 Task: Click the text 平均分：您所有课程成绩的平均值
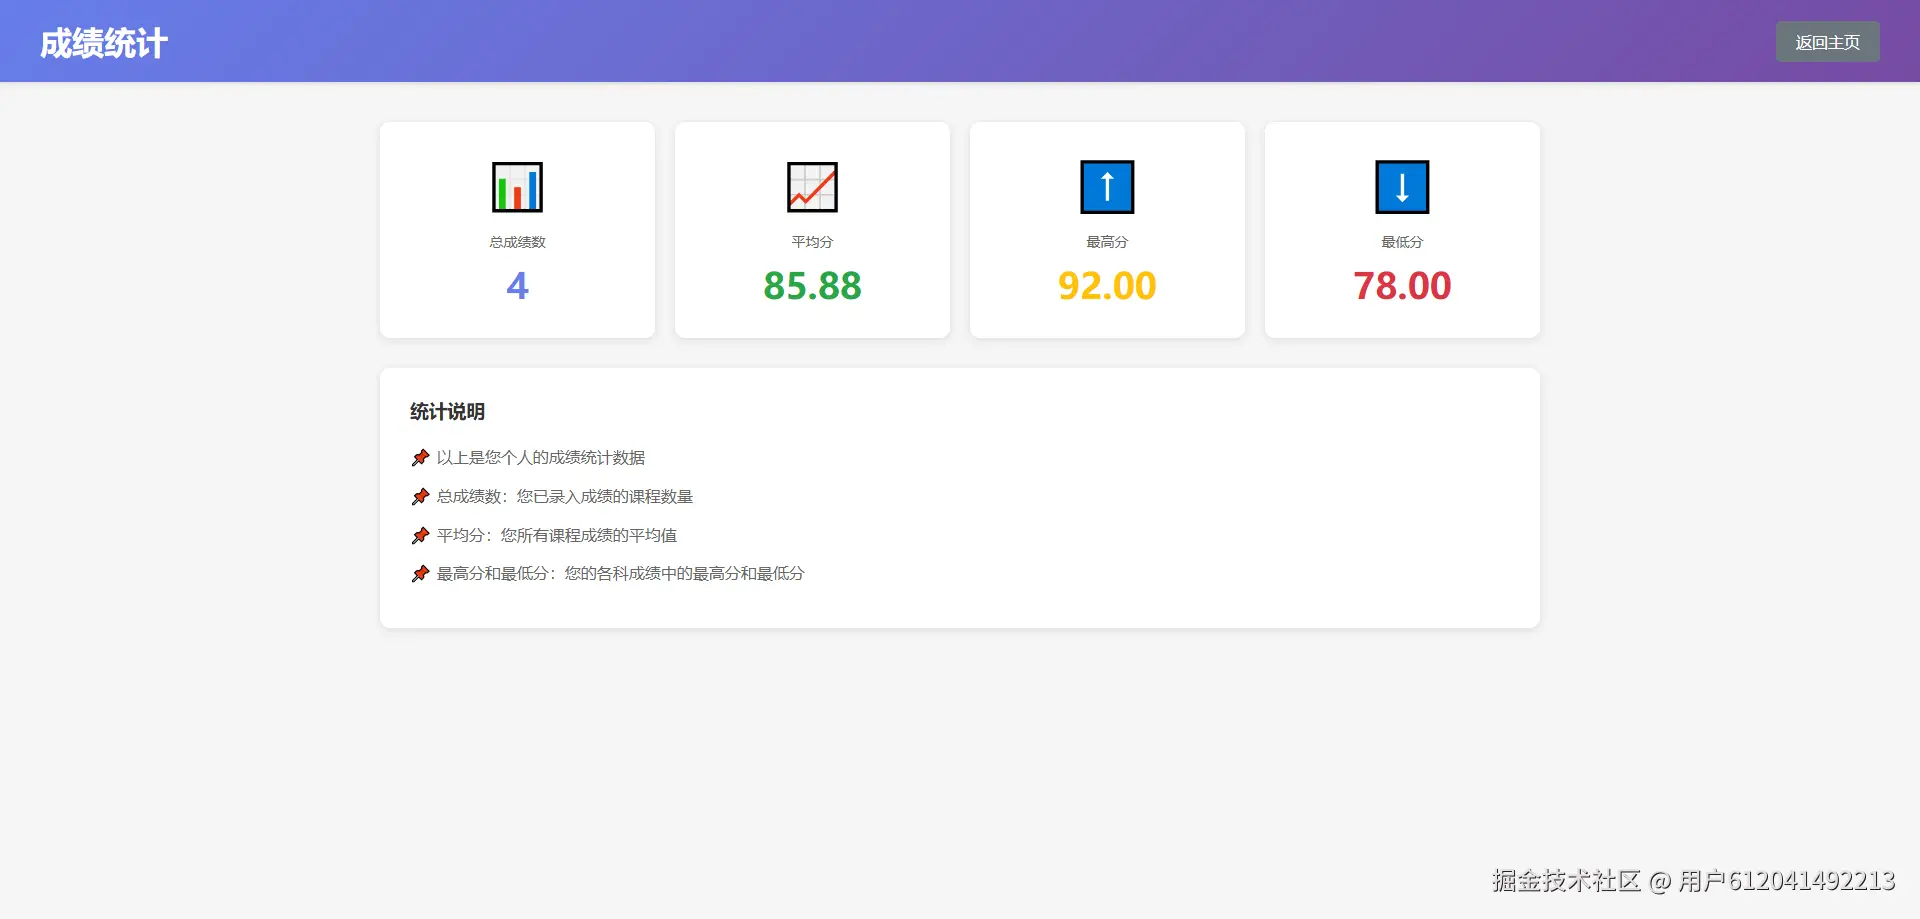[x=557, y=536]
